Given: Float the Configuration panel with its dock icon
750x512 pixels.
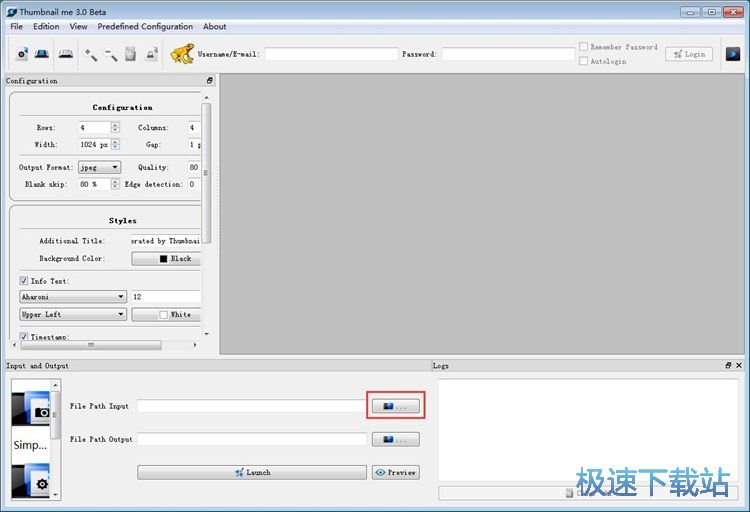Looking at the screenshot, I should (x=210, y=80).
